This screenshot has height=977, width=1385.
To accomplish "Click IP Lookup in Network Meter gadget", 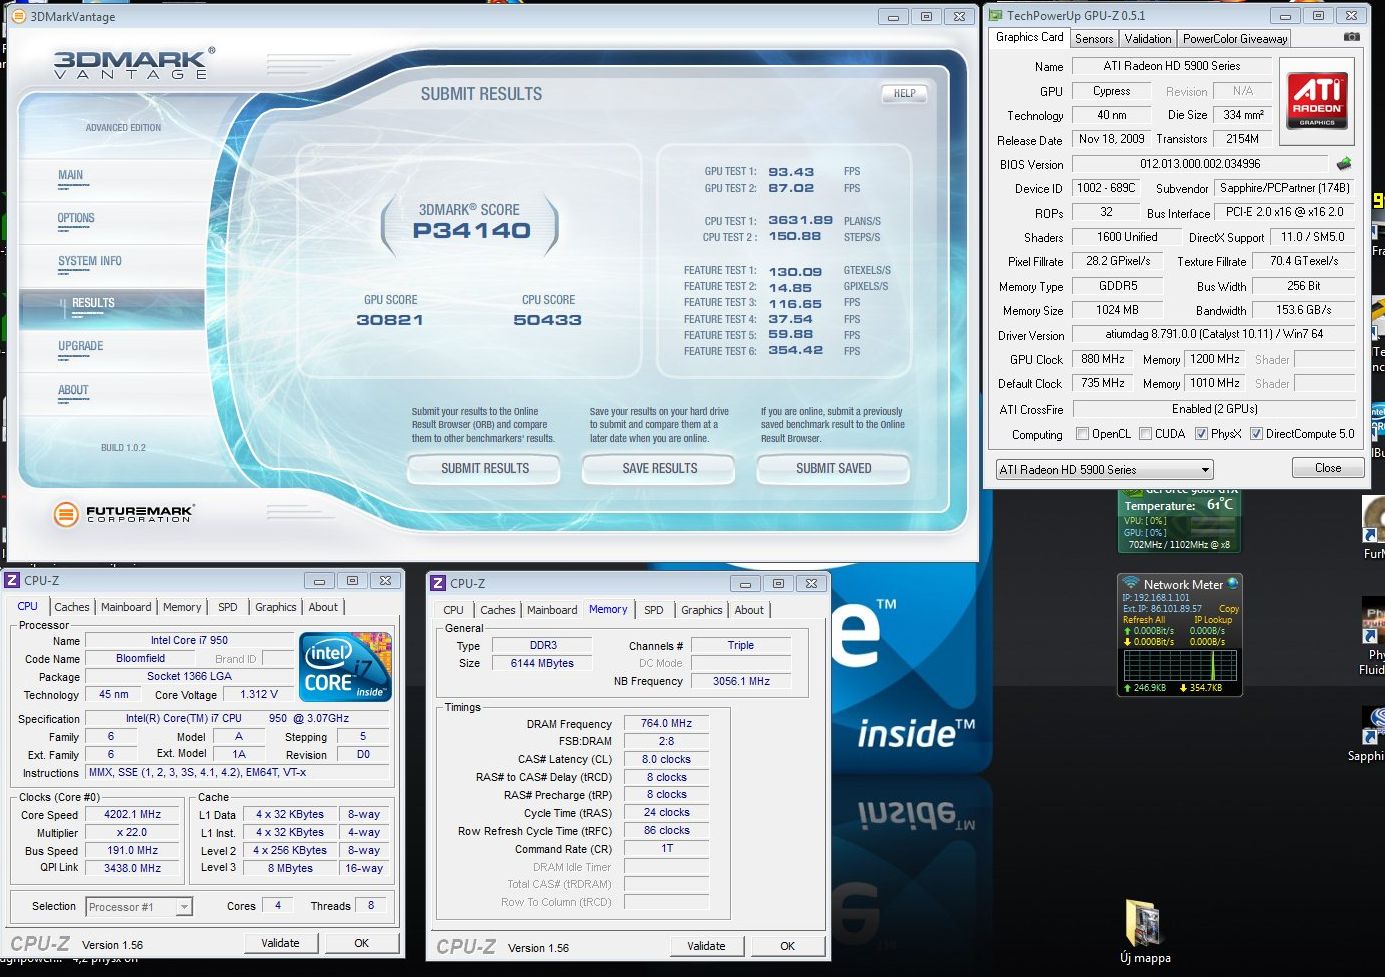I will pos(1213,620).
